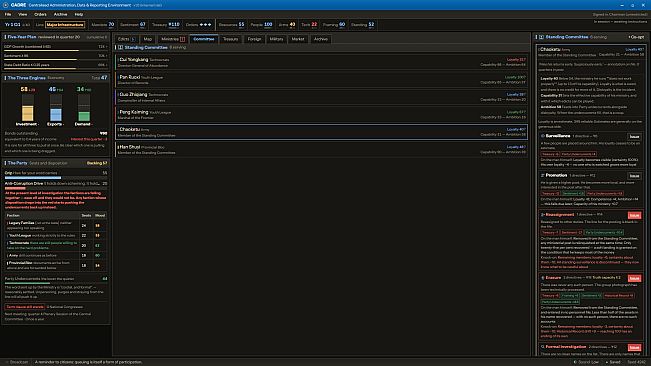Select the Provincial Bloc faction row
The width and height of the screenshot is (651, 366).
tap(56, 265)
